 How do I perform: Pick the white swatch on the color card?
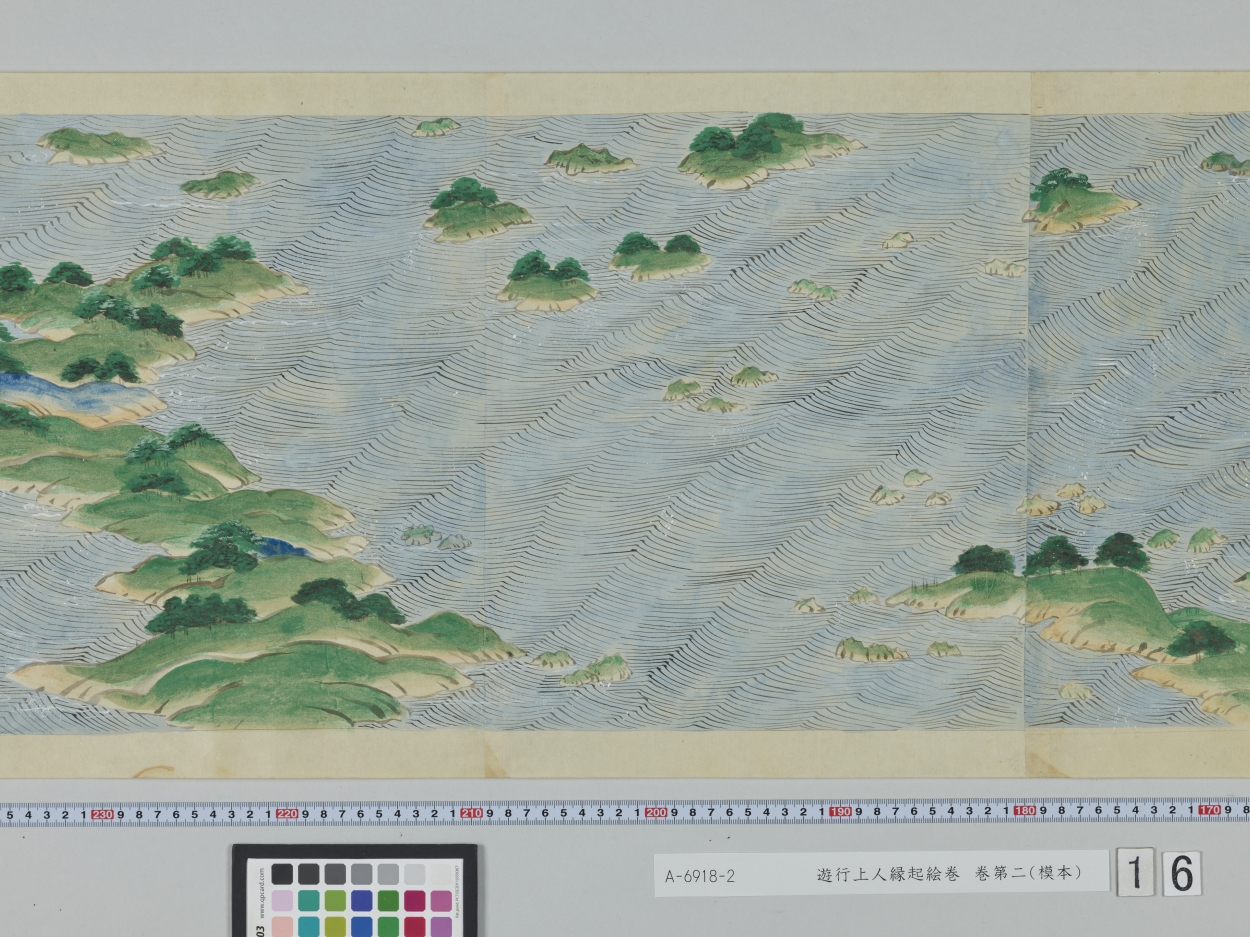click(441, 874)
